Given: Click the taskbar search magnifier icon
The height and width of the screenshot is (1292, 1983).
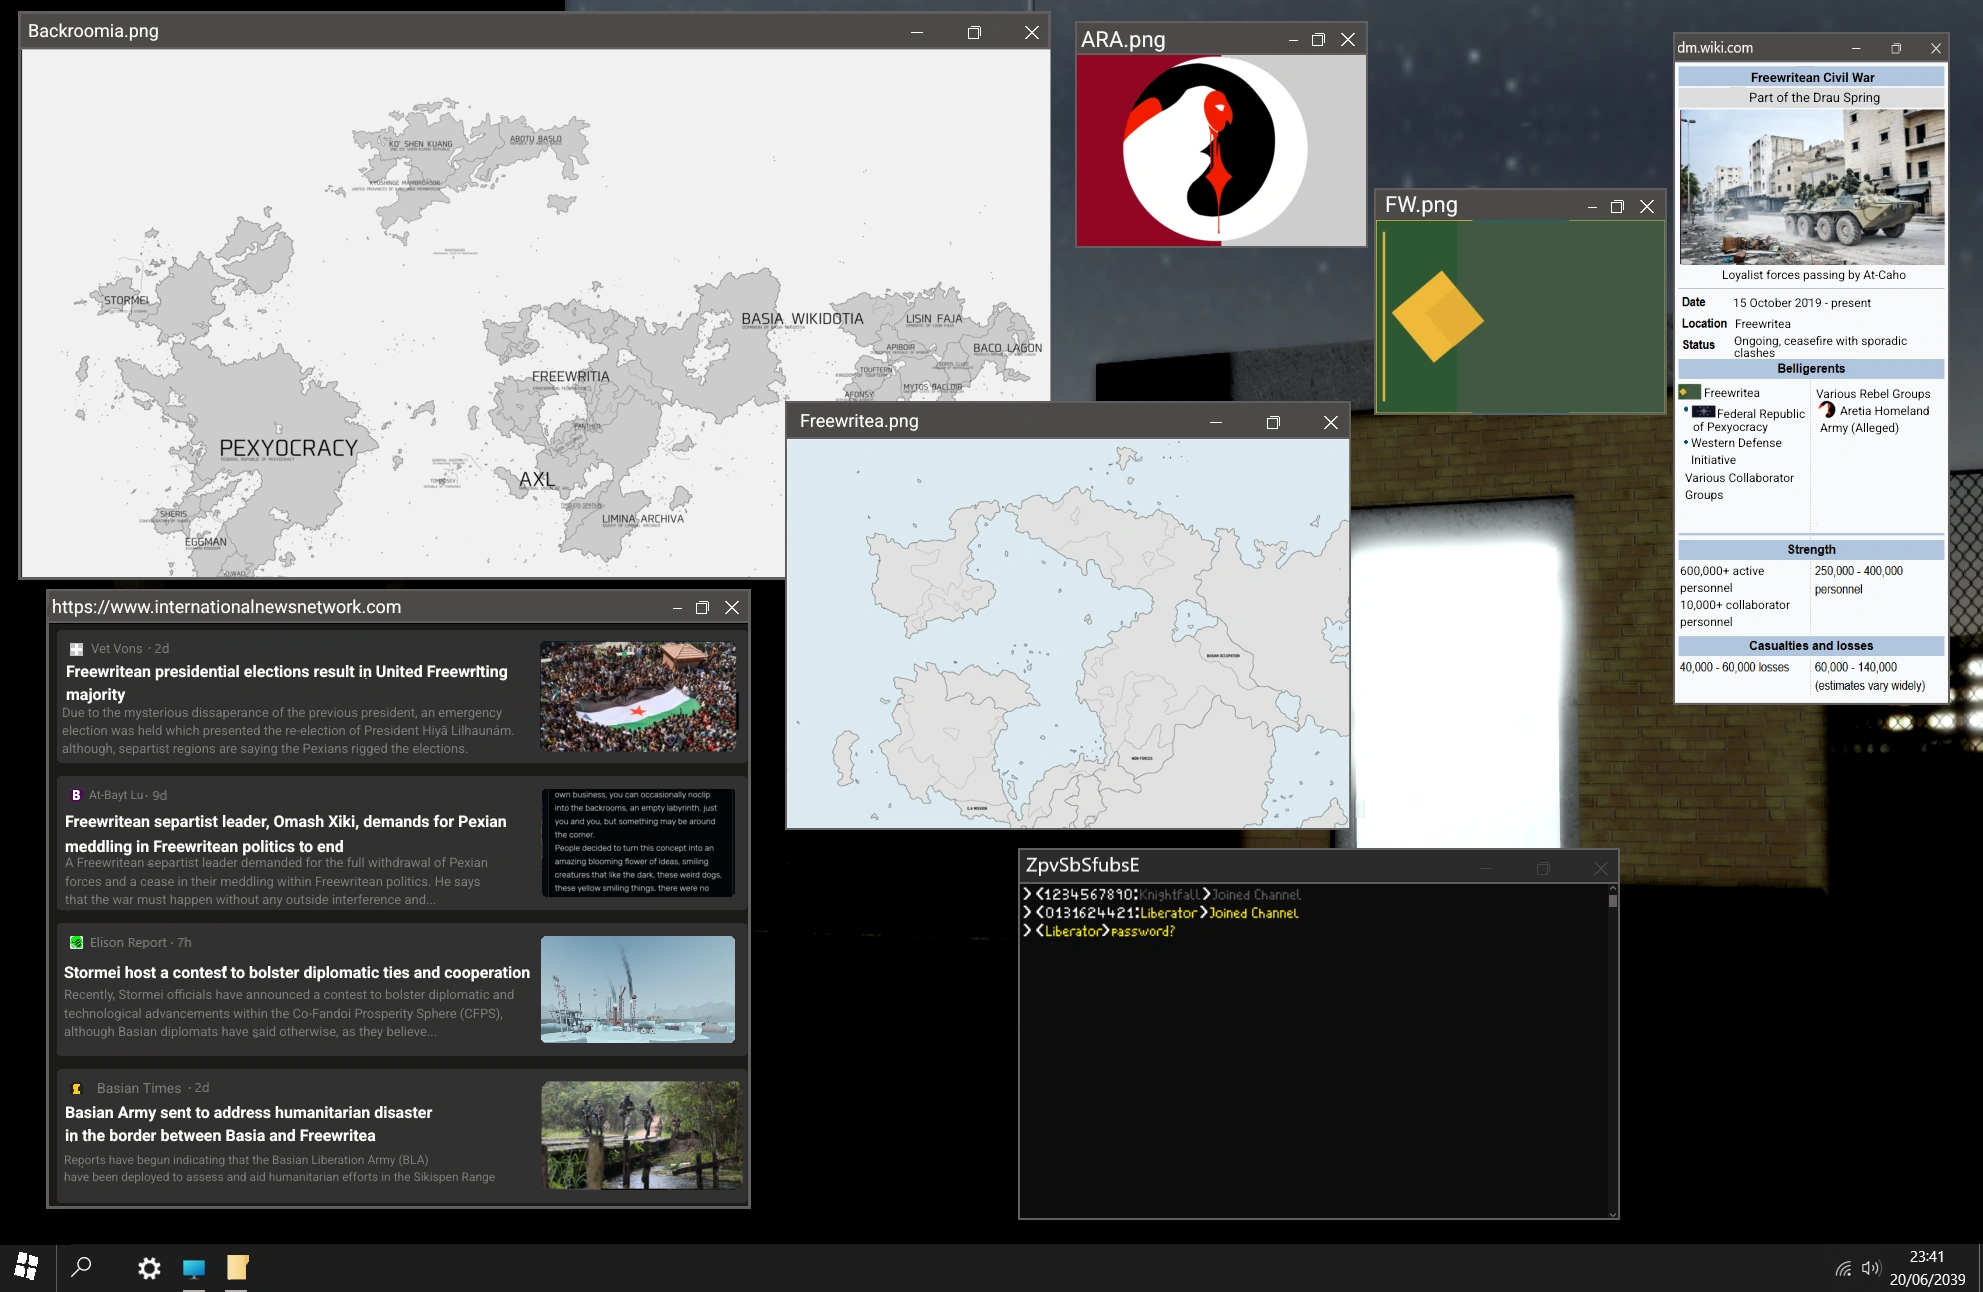Looking at the screenshot, I should pos(82,1267).
